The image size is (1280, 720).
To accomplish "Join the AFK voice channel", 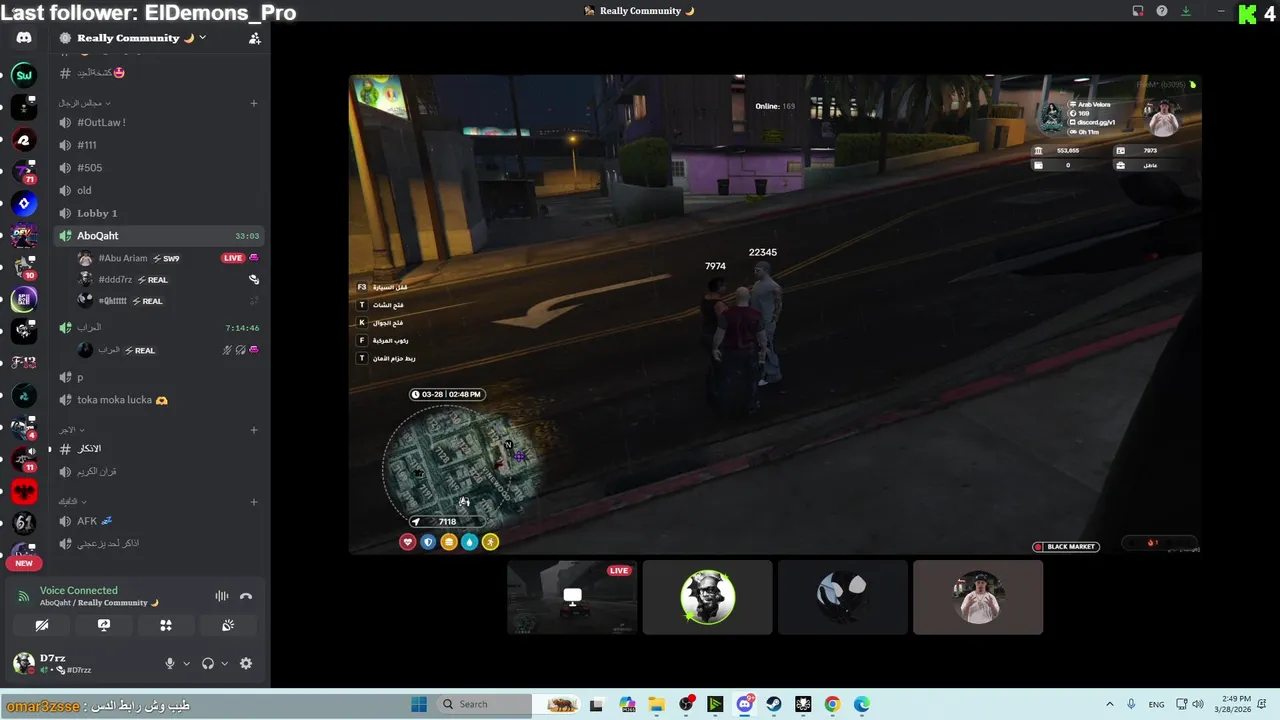I will [160, 521].
